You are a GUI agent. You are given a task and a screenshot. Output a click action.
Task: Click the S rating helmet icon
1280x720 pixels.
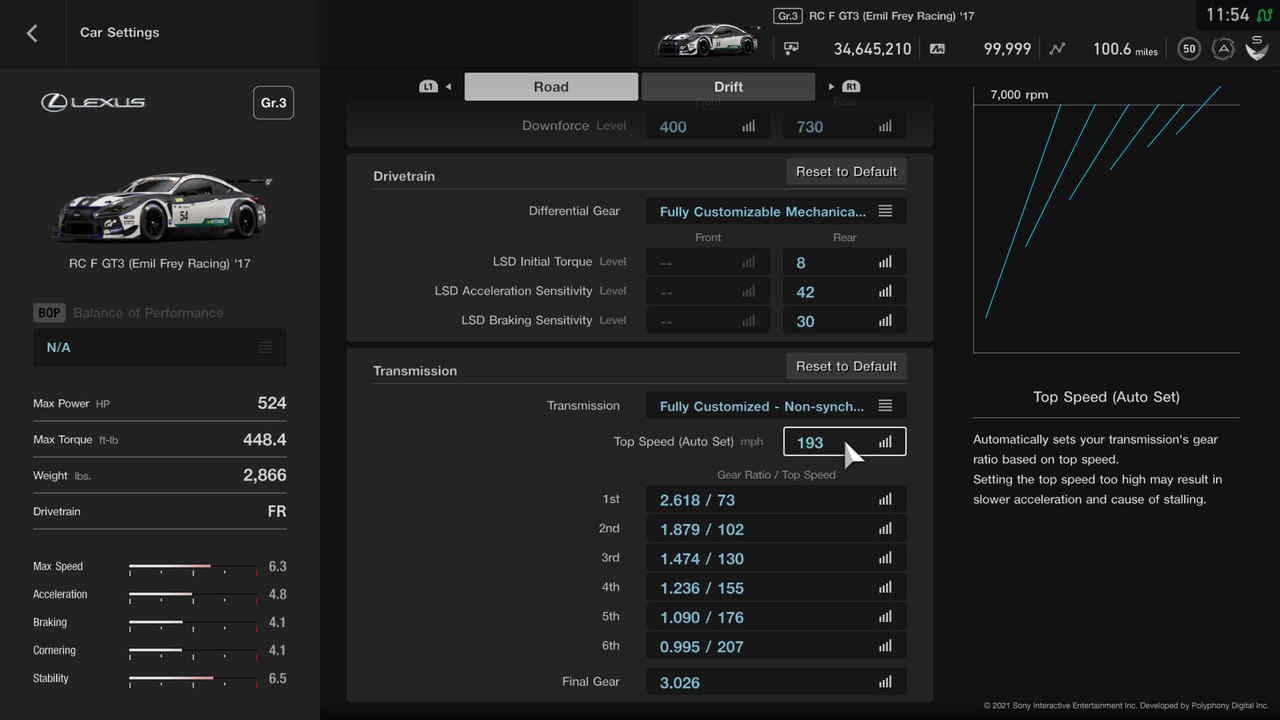click(1257, 47)
